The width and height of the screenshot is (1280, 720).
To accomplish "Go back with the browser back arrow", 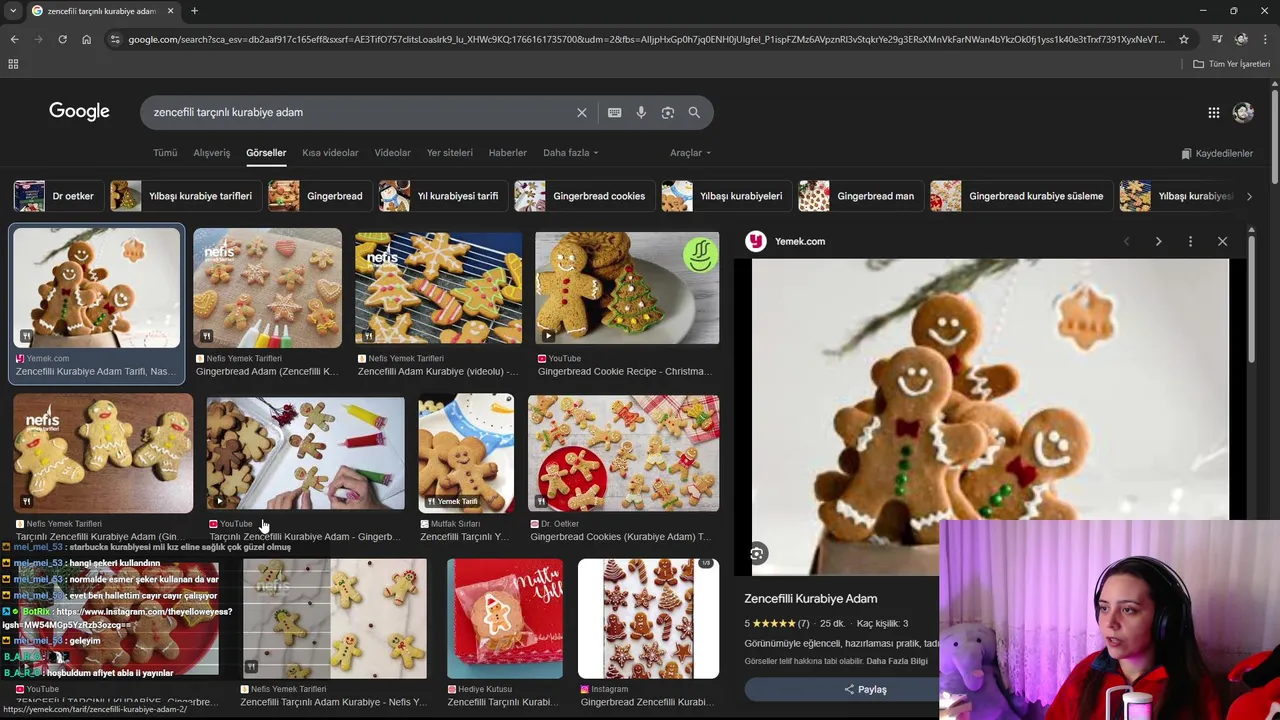I will (x=14, y=39).
